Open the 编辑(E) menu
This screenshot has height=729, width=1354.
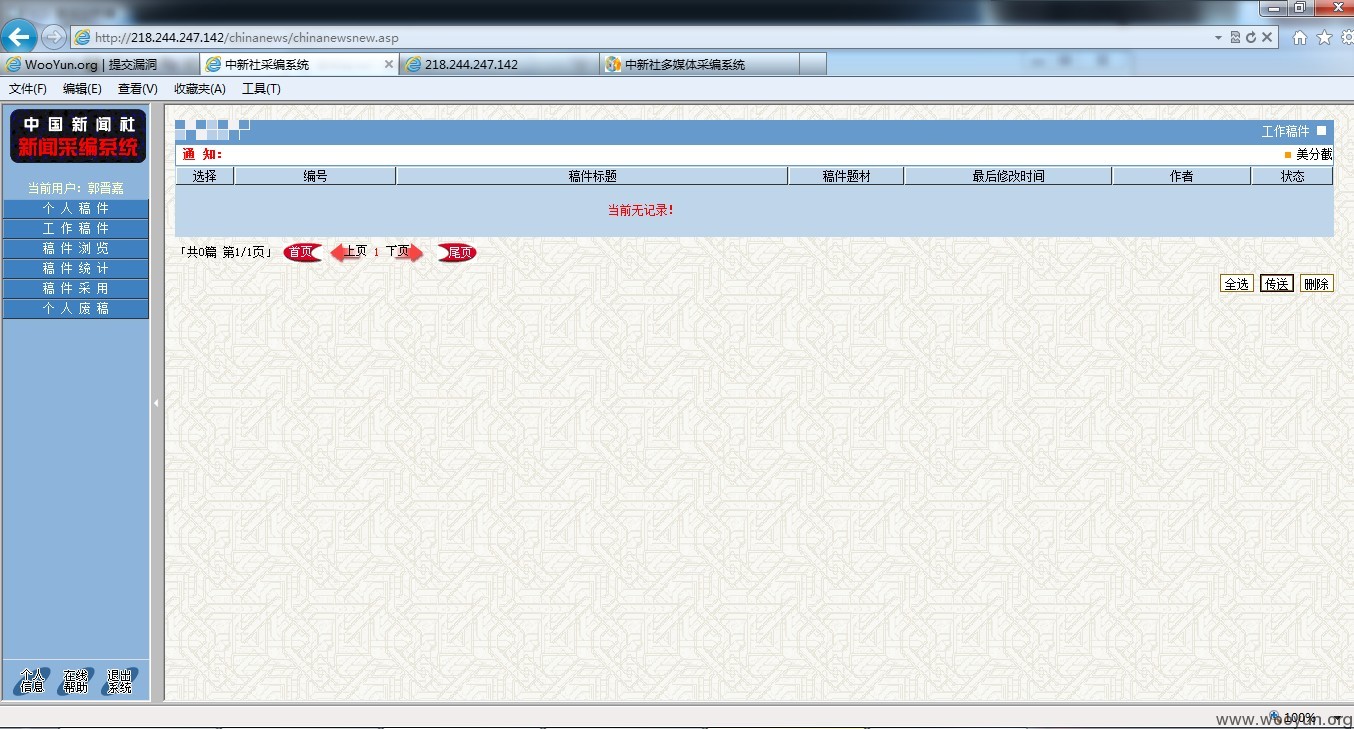[x=82, y=89]
